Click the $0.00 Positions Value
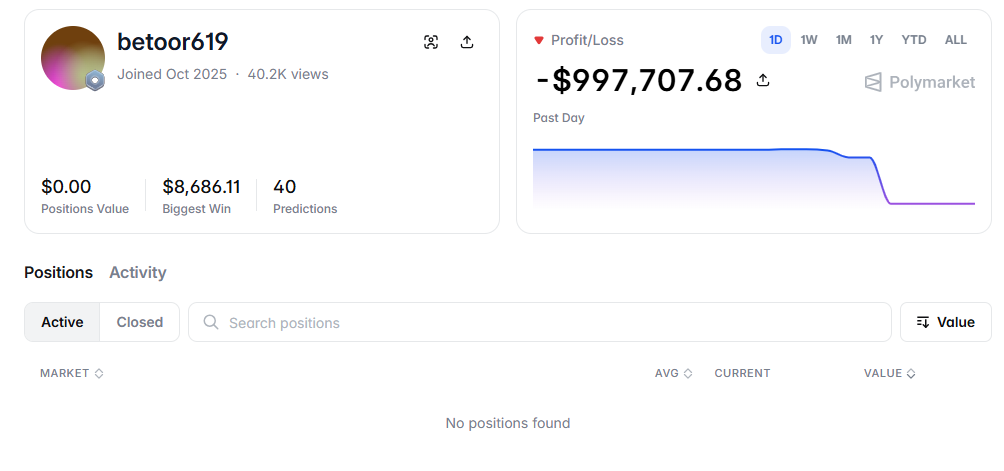 point(66,187)
